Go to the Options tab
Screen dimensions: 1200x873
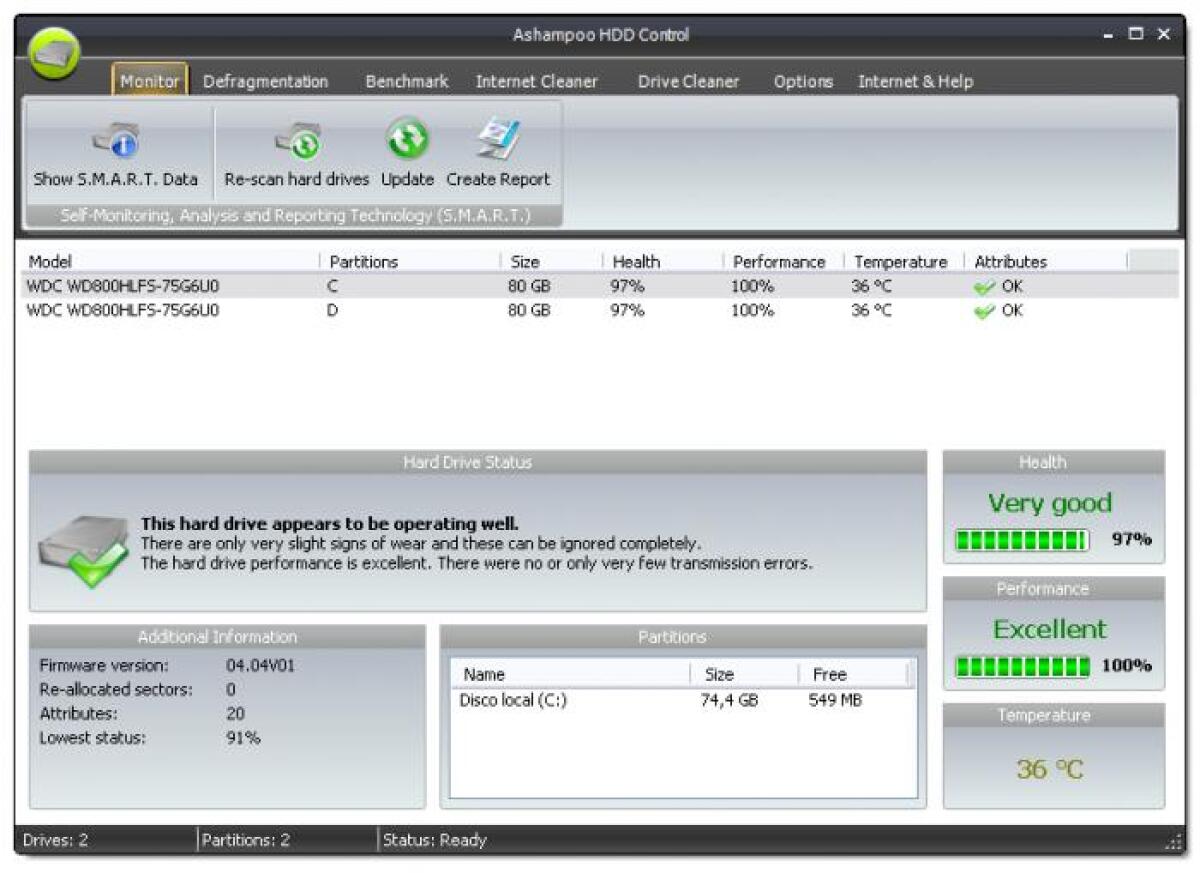click(803, 81)
